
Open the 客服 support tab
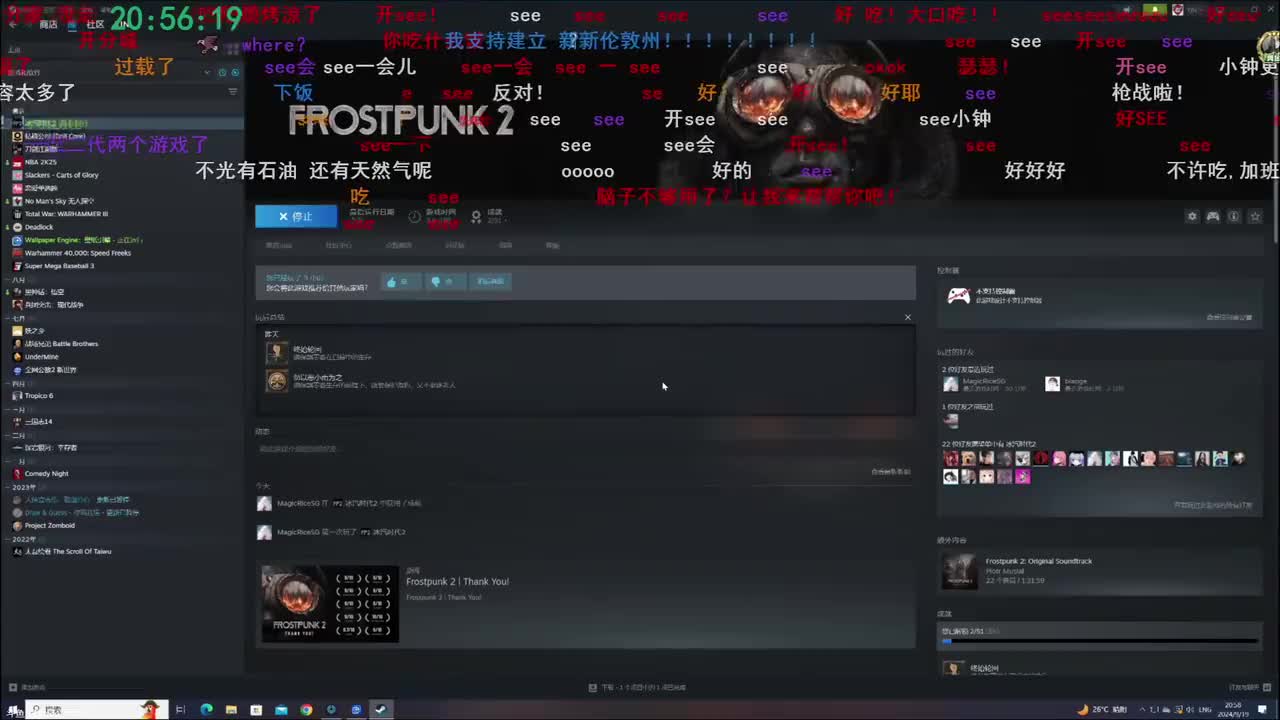(x=553, y=245)
